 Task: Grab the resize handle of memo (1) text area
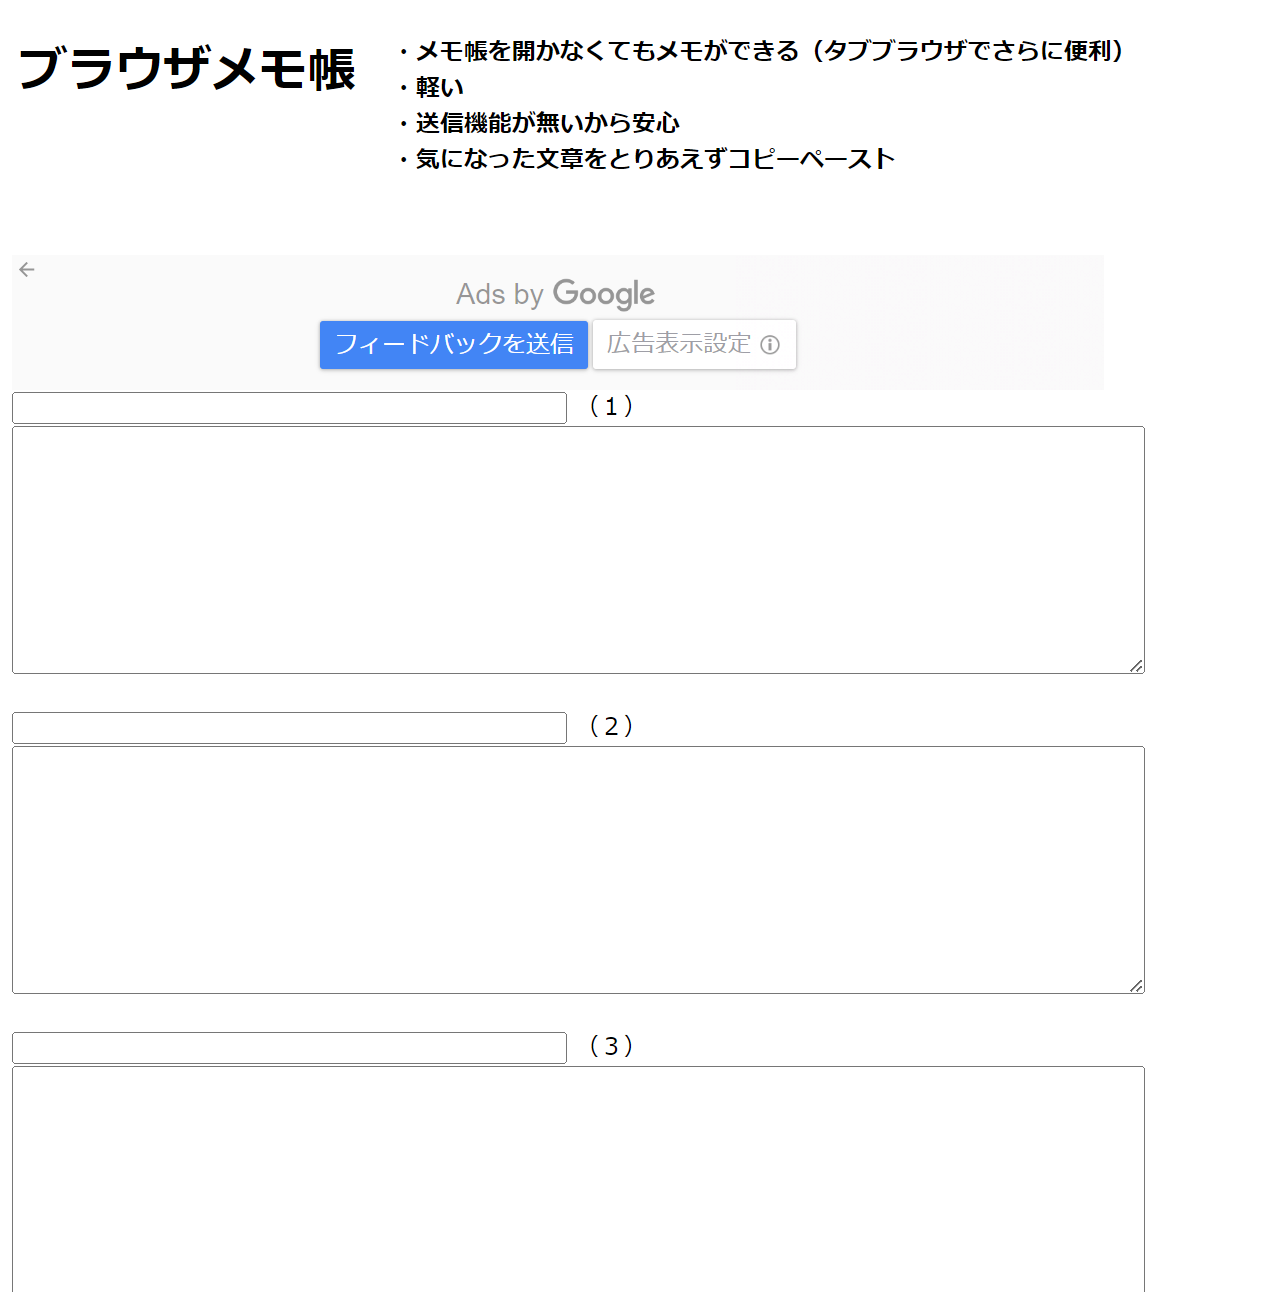(1136, 666)
